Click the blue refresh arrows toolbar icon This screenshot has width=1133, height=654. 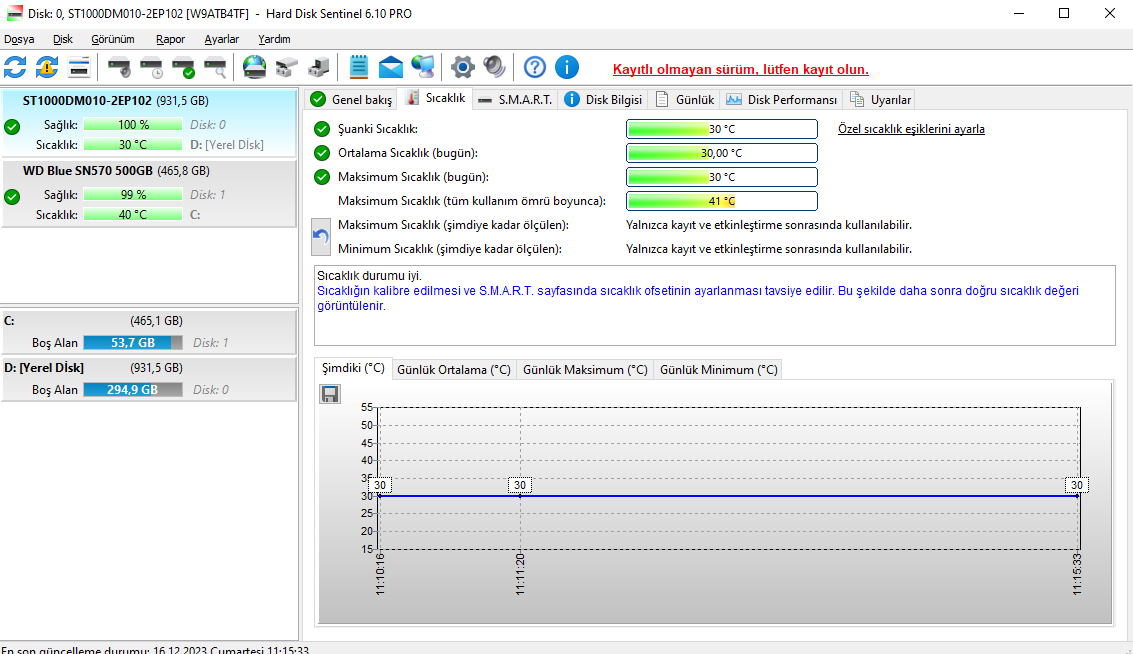point(15,68)
